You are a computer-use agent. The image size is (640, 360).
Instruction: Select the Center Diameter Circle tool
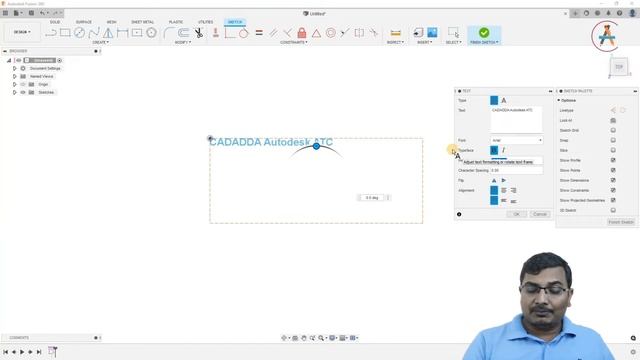(80, 33)
